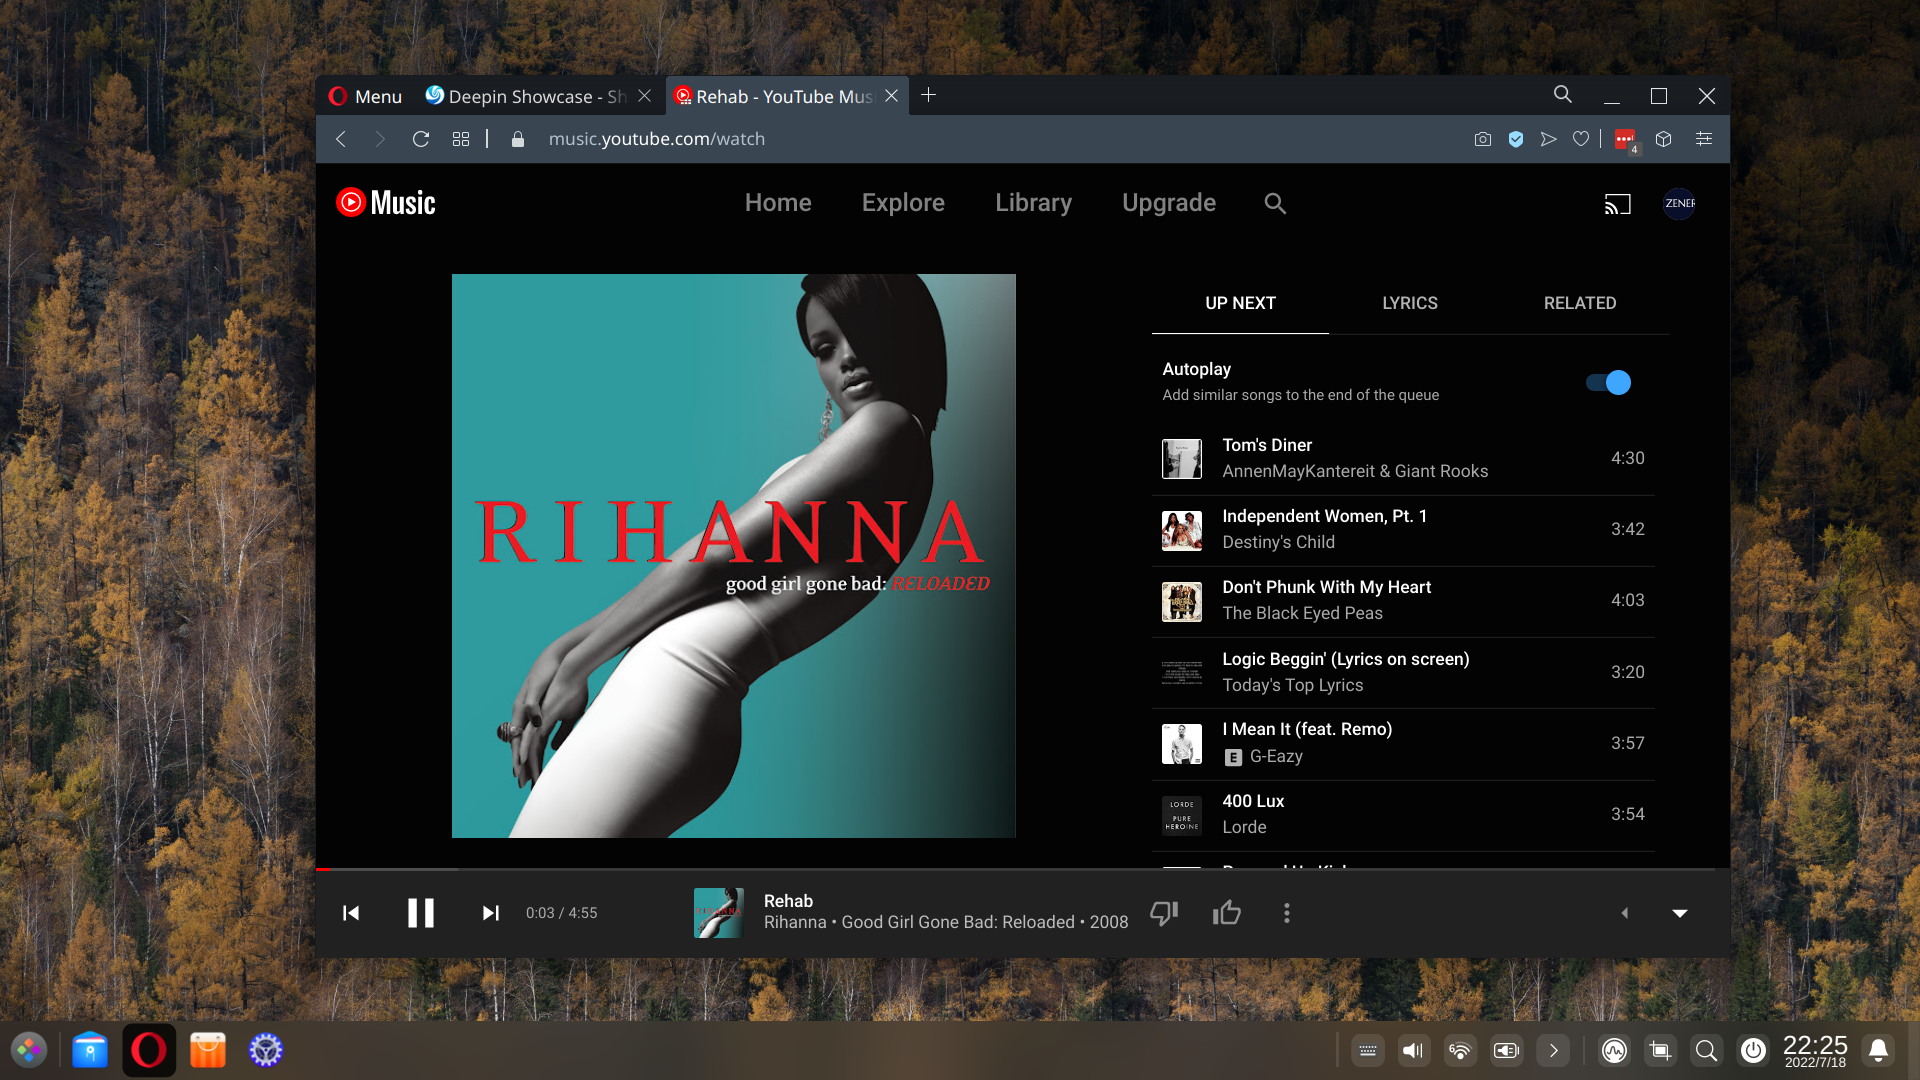Turn off the Autoplay toggle
The image size is (1920, 1080).
pyautogui.click(x=1608, y=383)
